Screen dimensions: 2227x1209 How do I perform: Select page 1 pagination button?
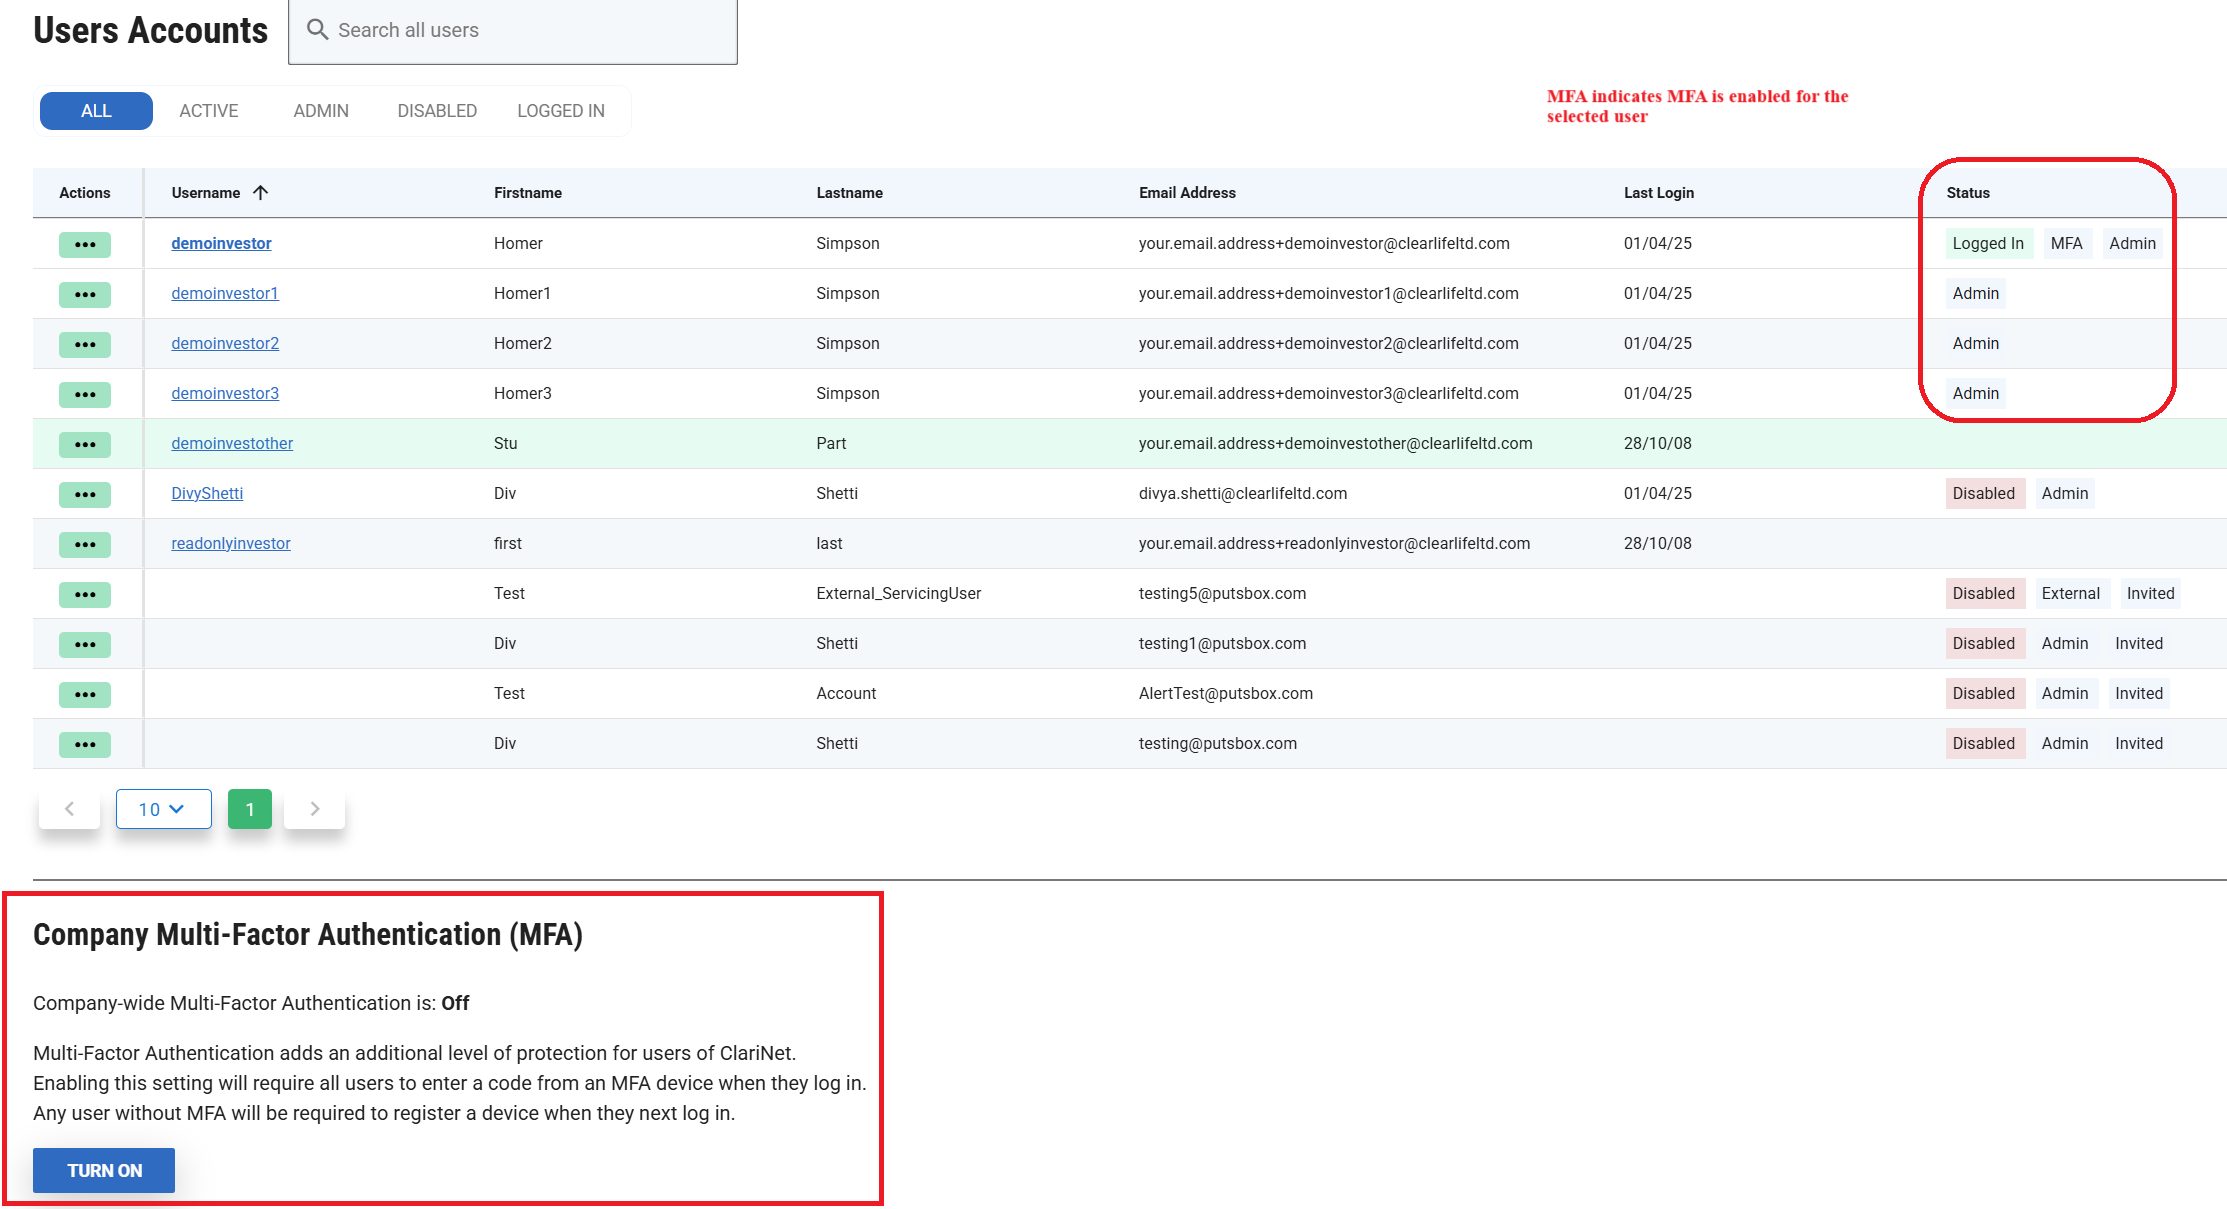[x=250, y=809]
